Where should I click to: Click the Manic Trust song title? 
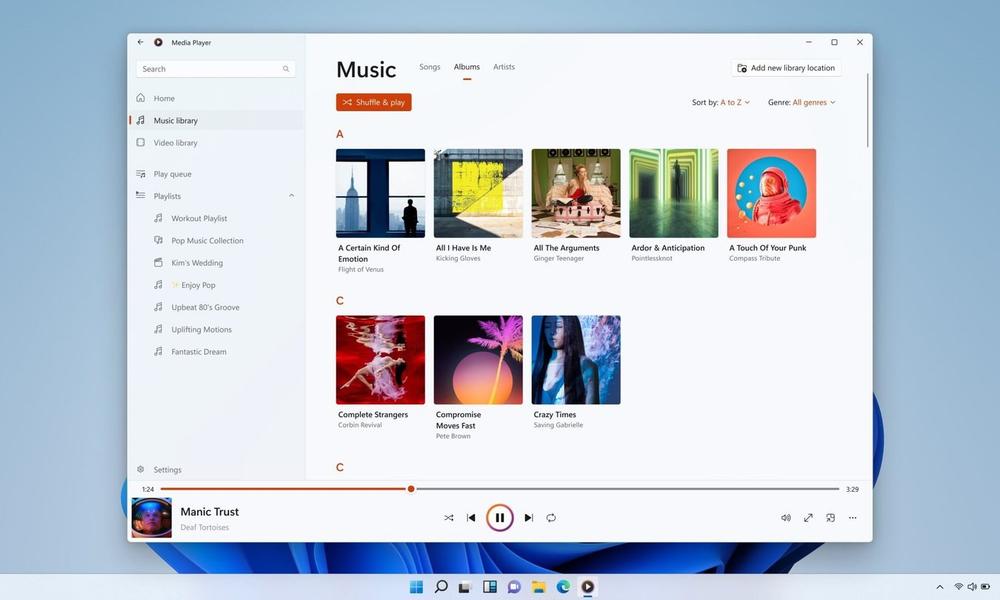(x=210, y=511)
